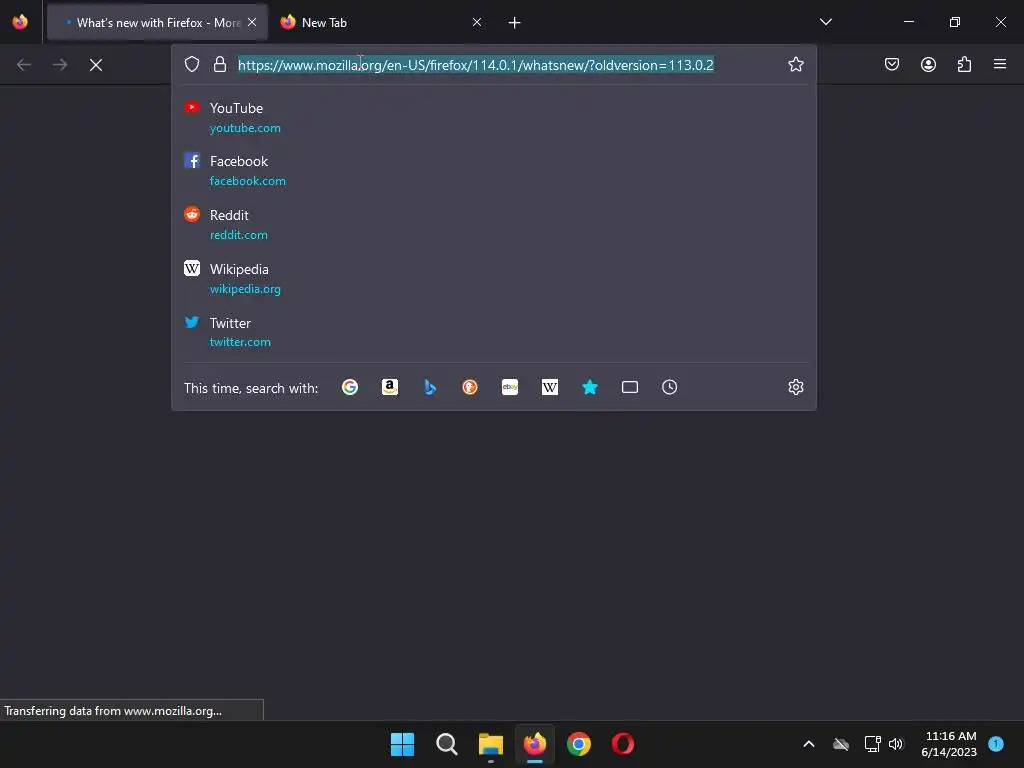
Task: Search with Wikipedia one-off icon
Action: click(x=550, y=387)
